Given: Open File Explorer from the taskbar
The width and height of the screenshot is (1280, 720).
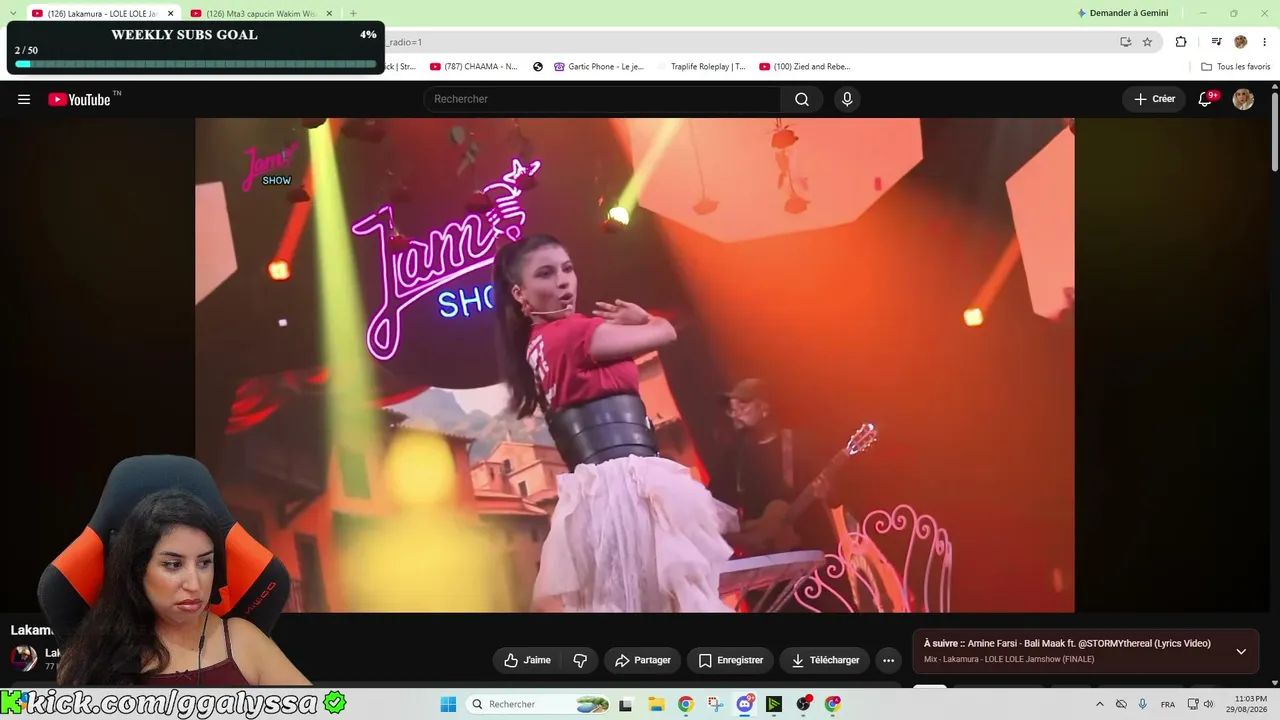Looking at the screenshot, I should 656,704.
